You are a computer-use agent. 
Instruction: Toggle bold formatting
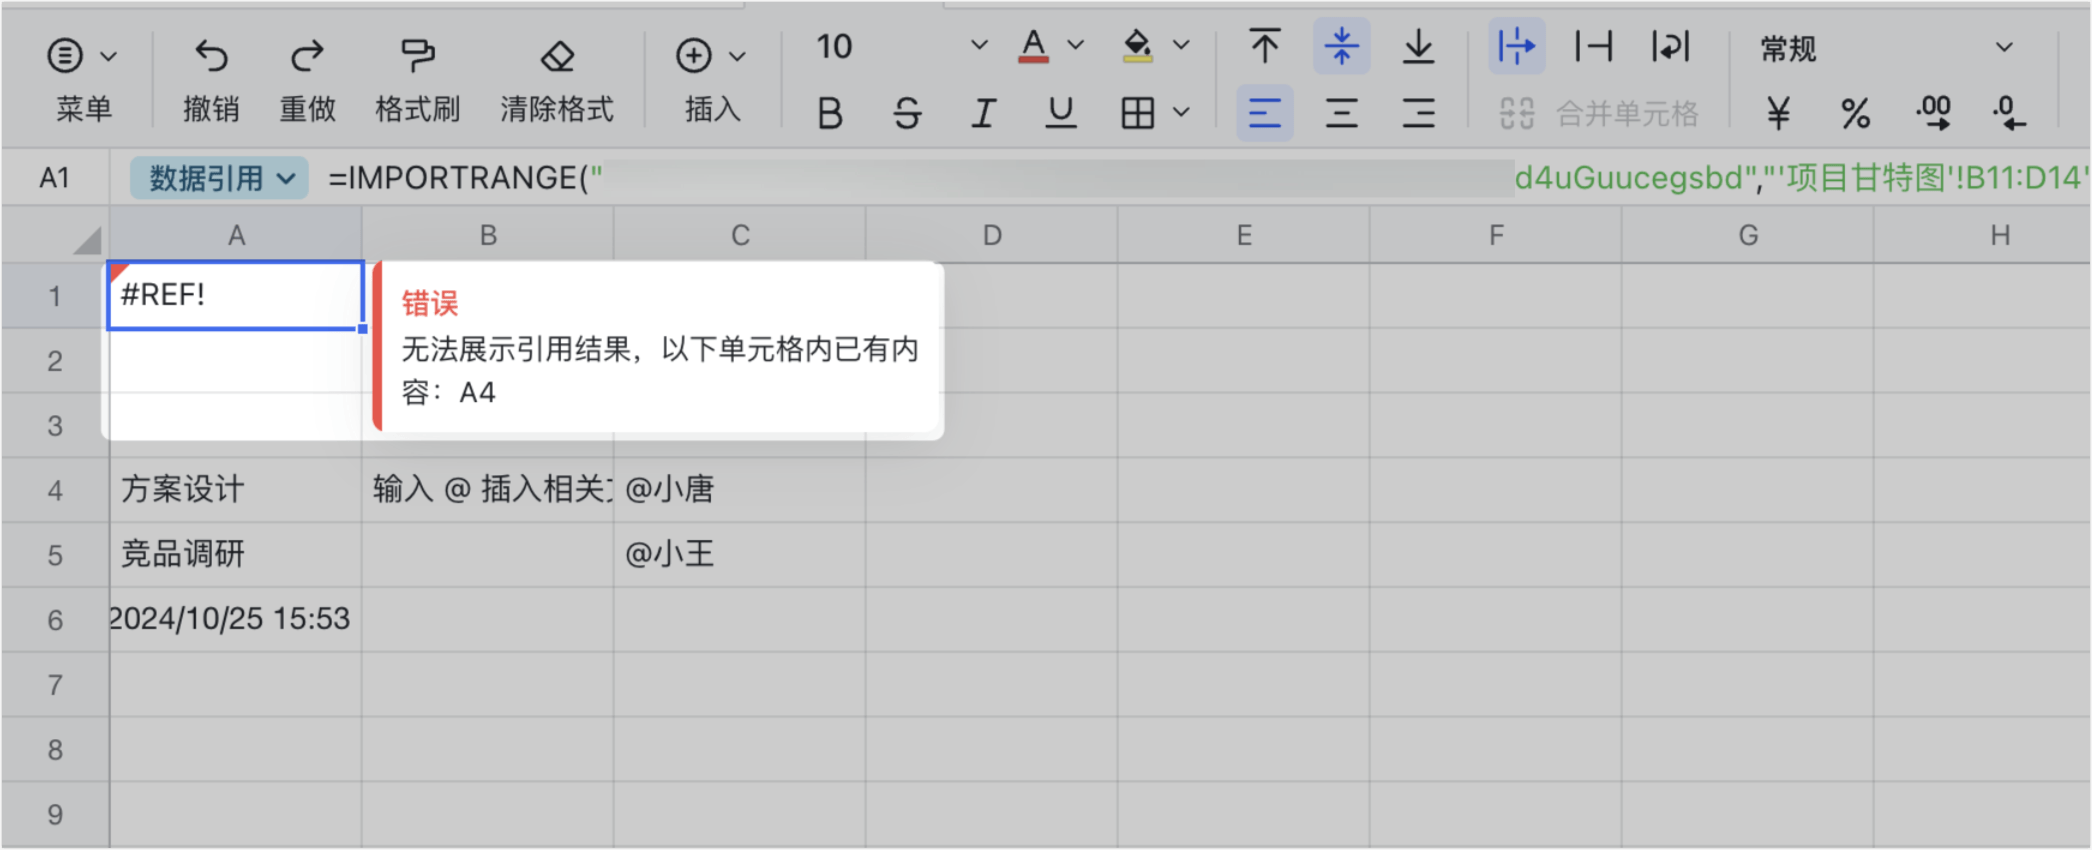click(x=829, y=113)
